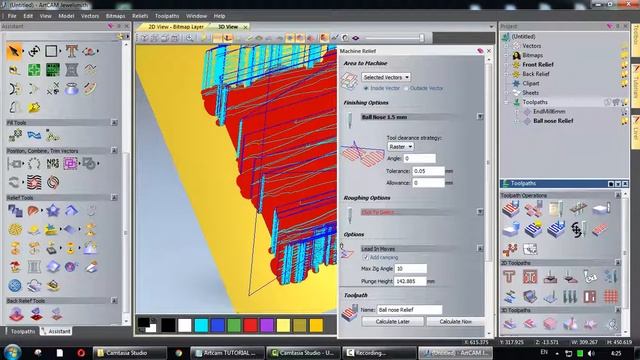640x360 pixels.
Task: Select the Front Relief tree item
Action: tap(538, 64)
